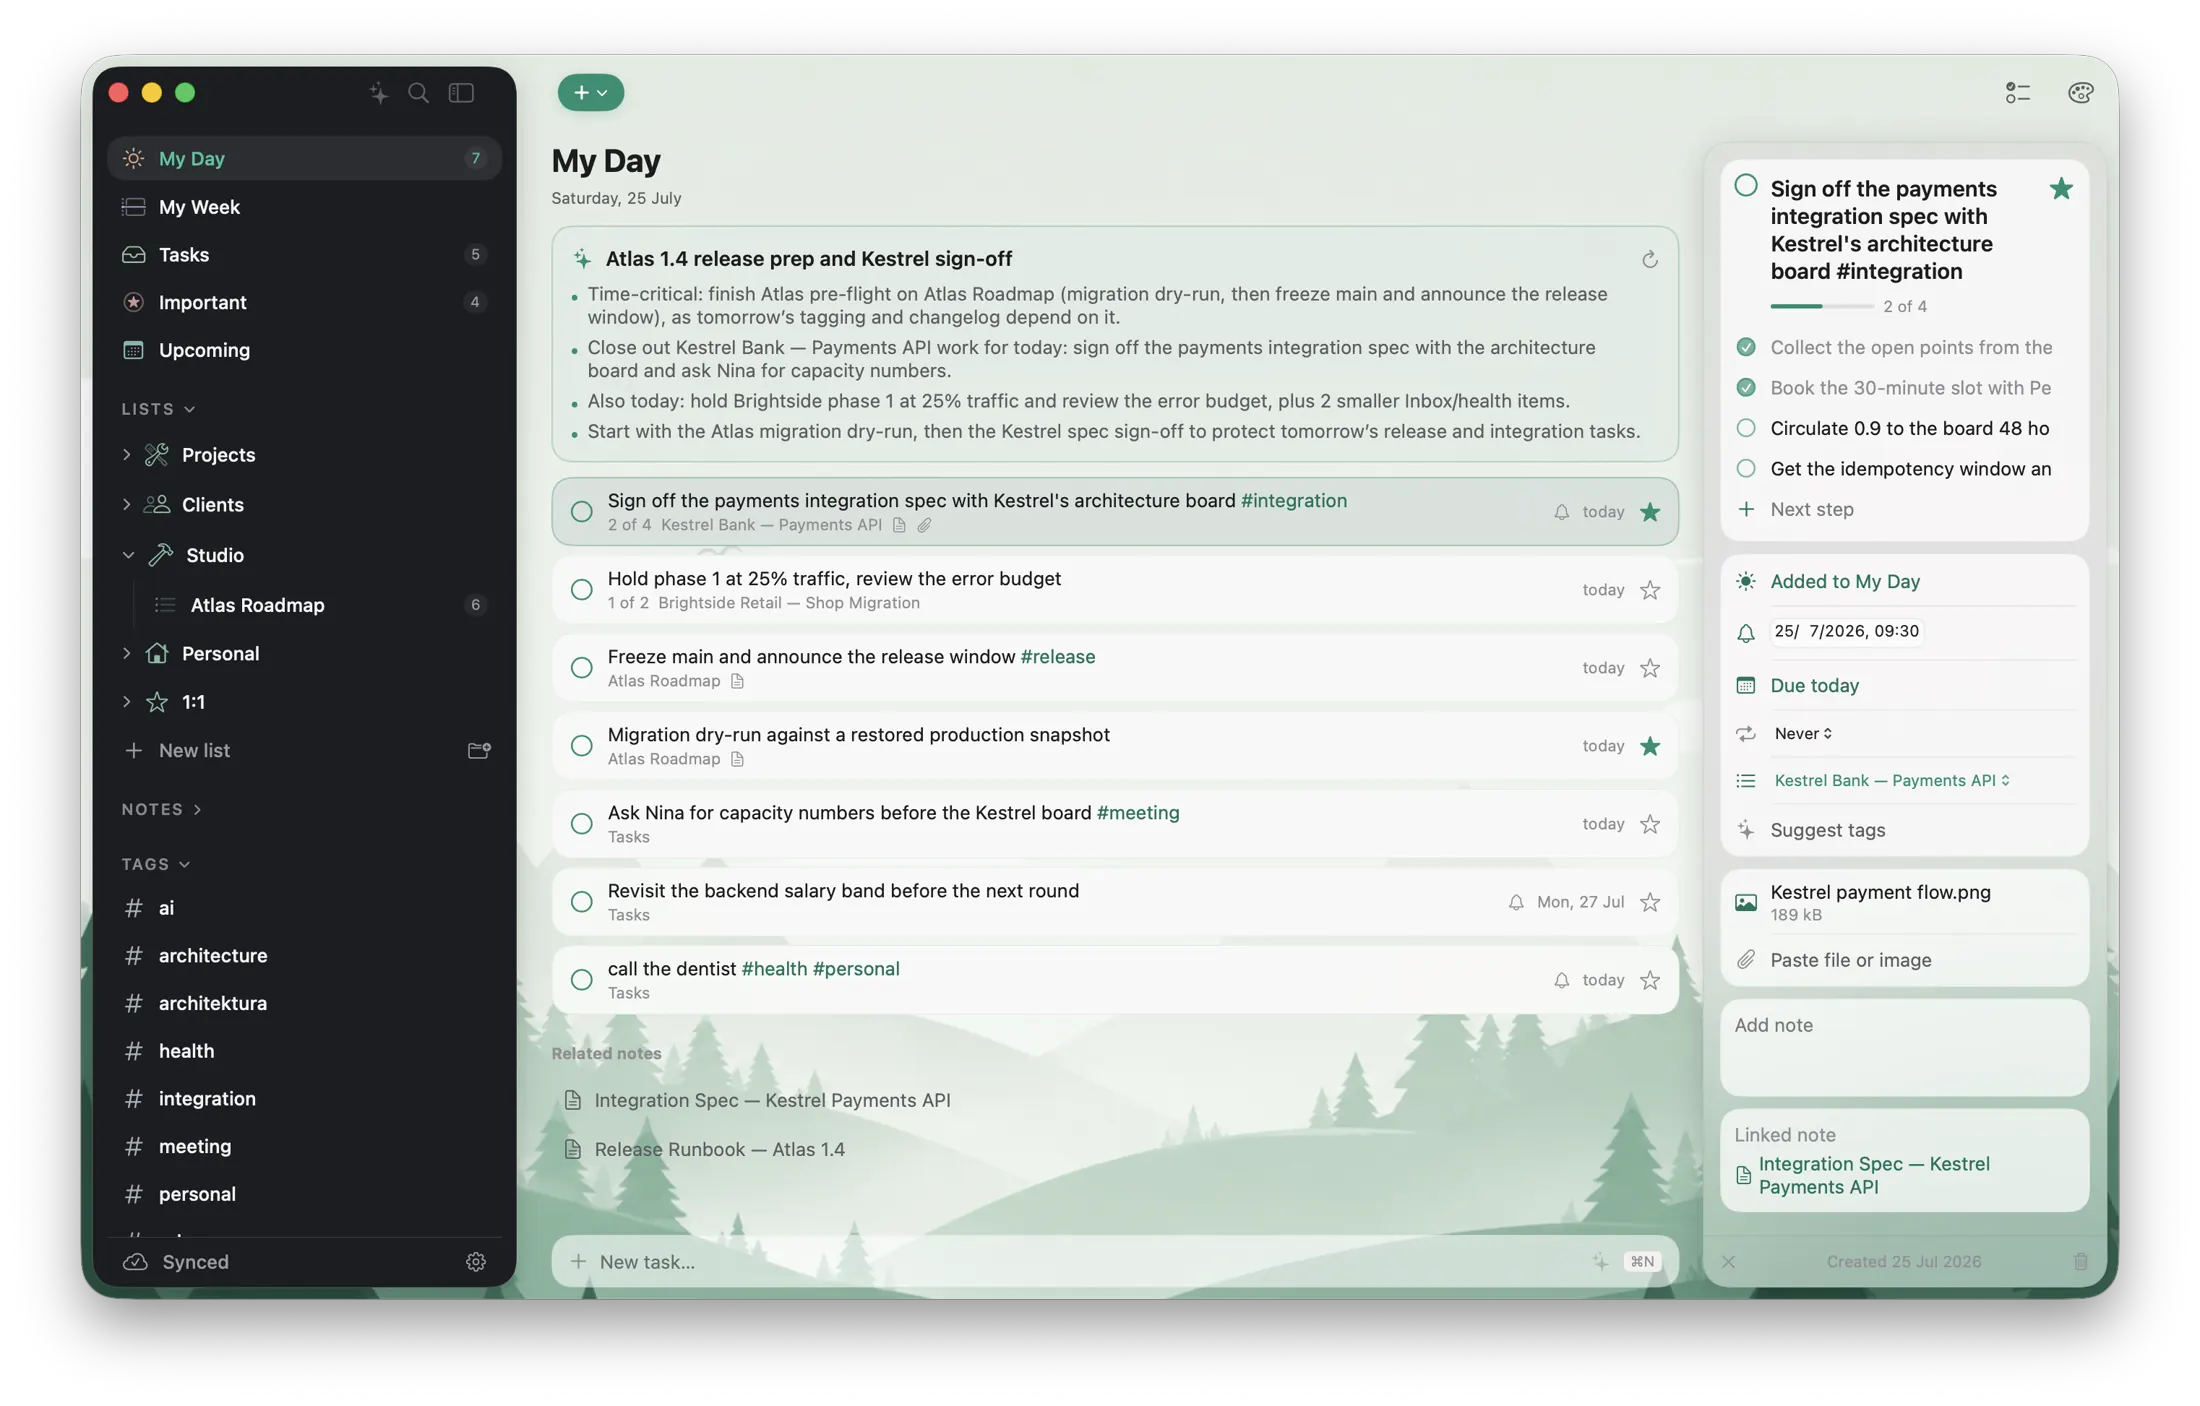Image resolution: width=2200 pixels, height=1406 pixels.
Task: Uncheck the Collect the open points step
Action: coord(1745,347)
